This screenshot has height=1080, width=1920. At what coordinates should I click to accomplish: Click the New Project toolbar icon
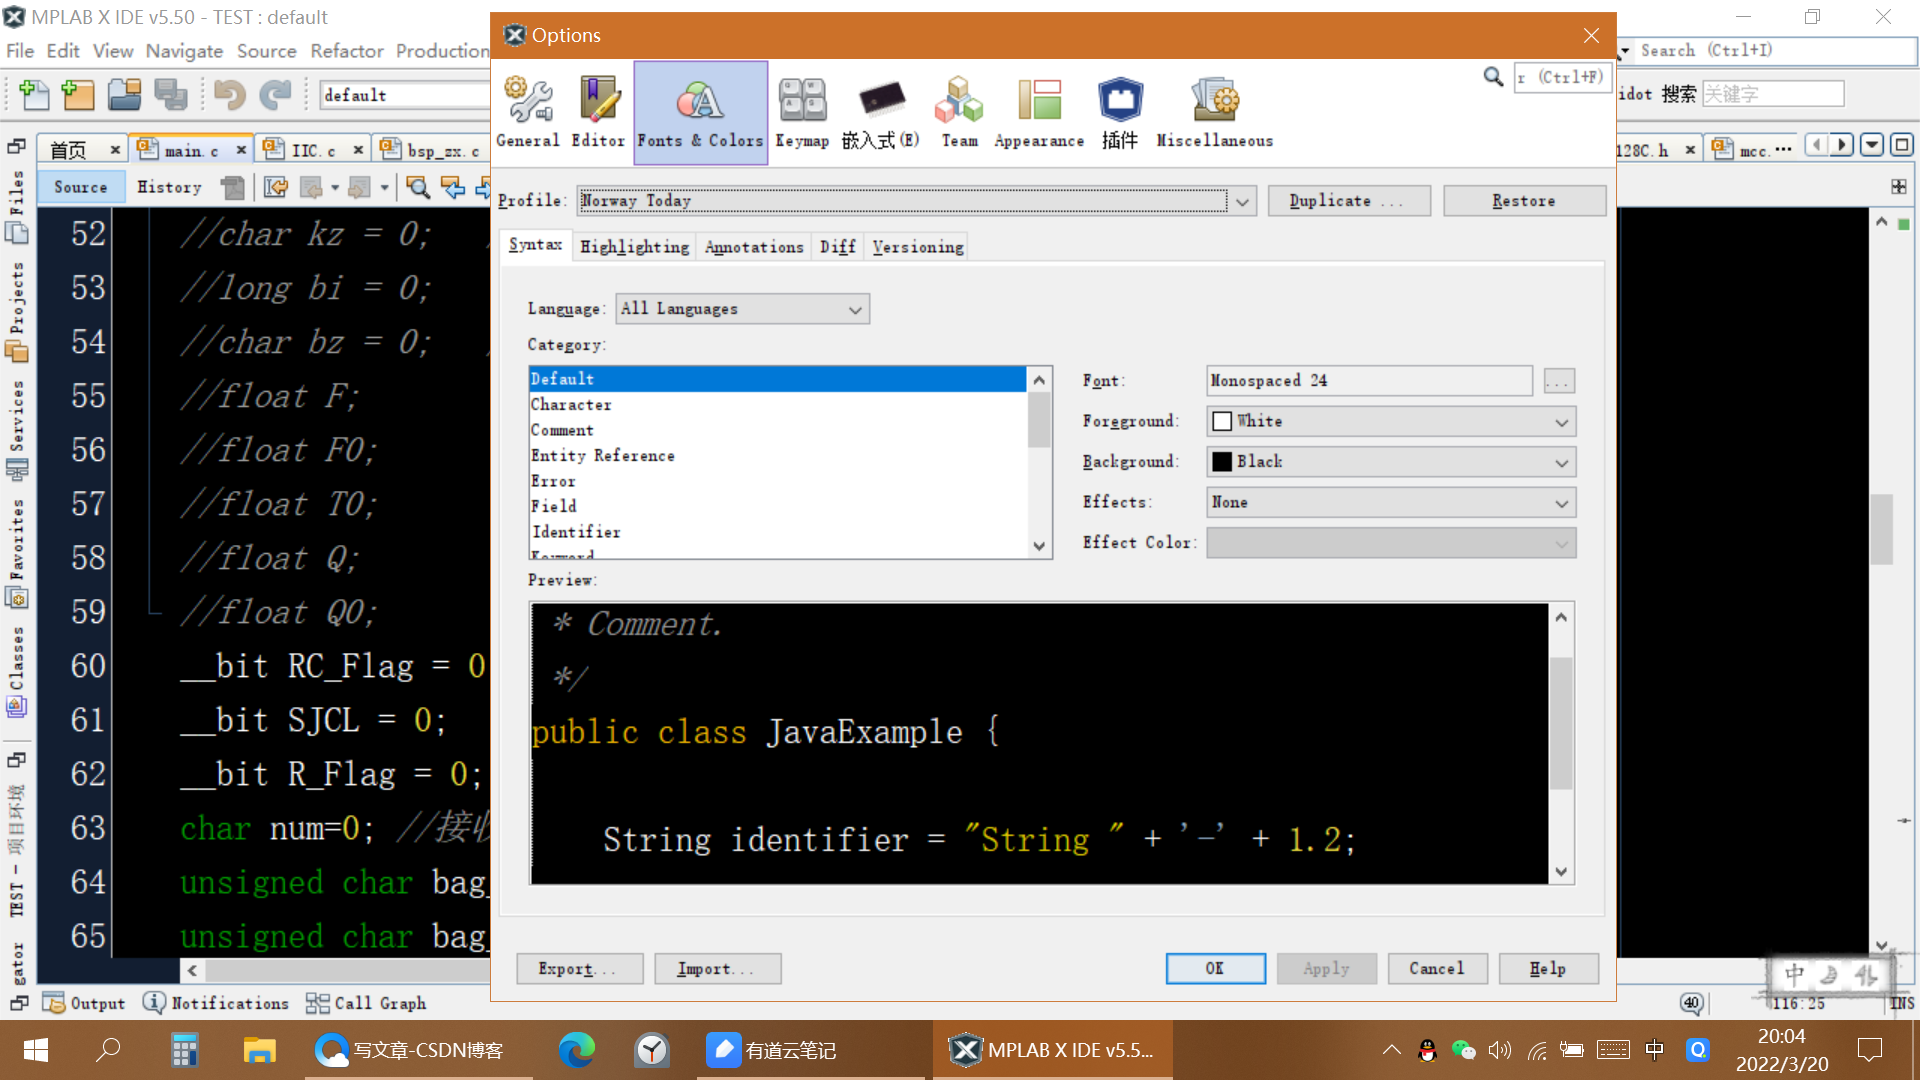click(78, 95)
